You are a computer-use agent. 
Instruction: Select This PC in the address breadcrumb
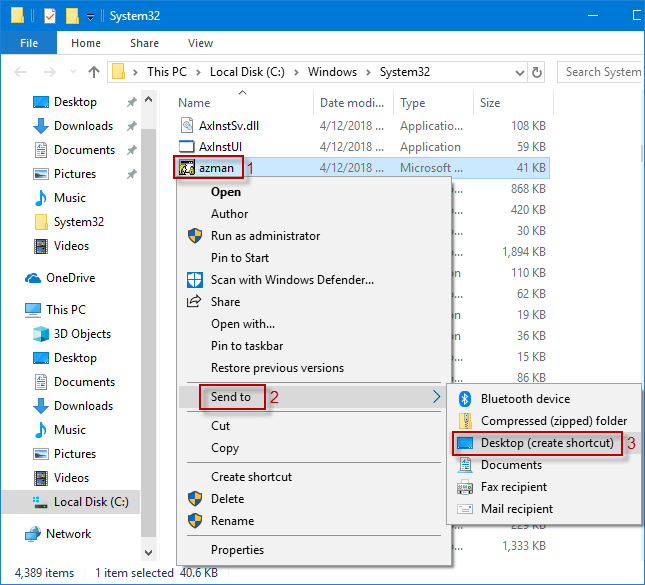pyautogui.click(x=167, y=72)
